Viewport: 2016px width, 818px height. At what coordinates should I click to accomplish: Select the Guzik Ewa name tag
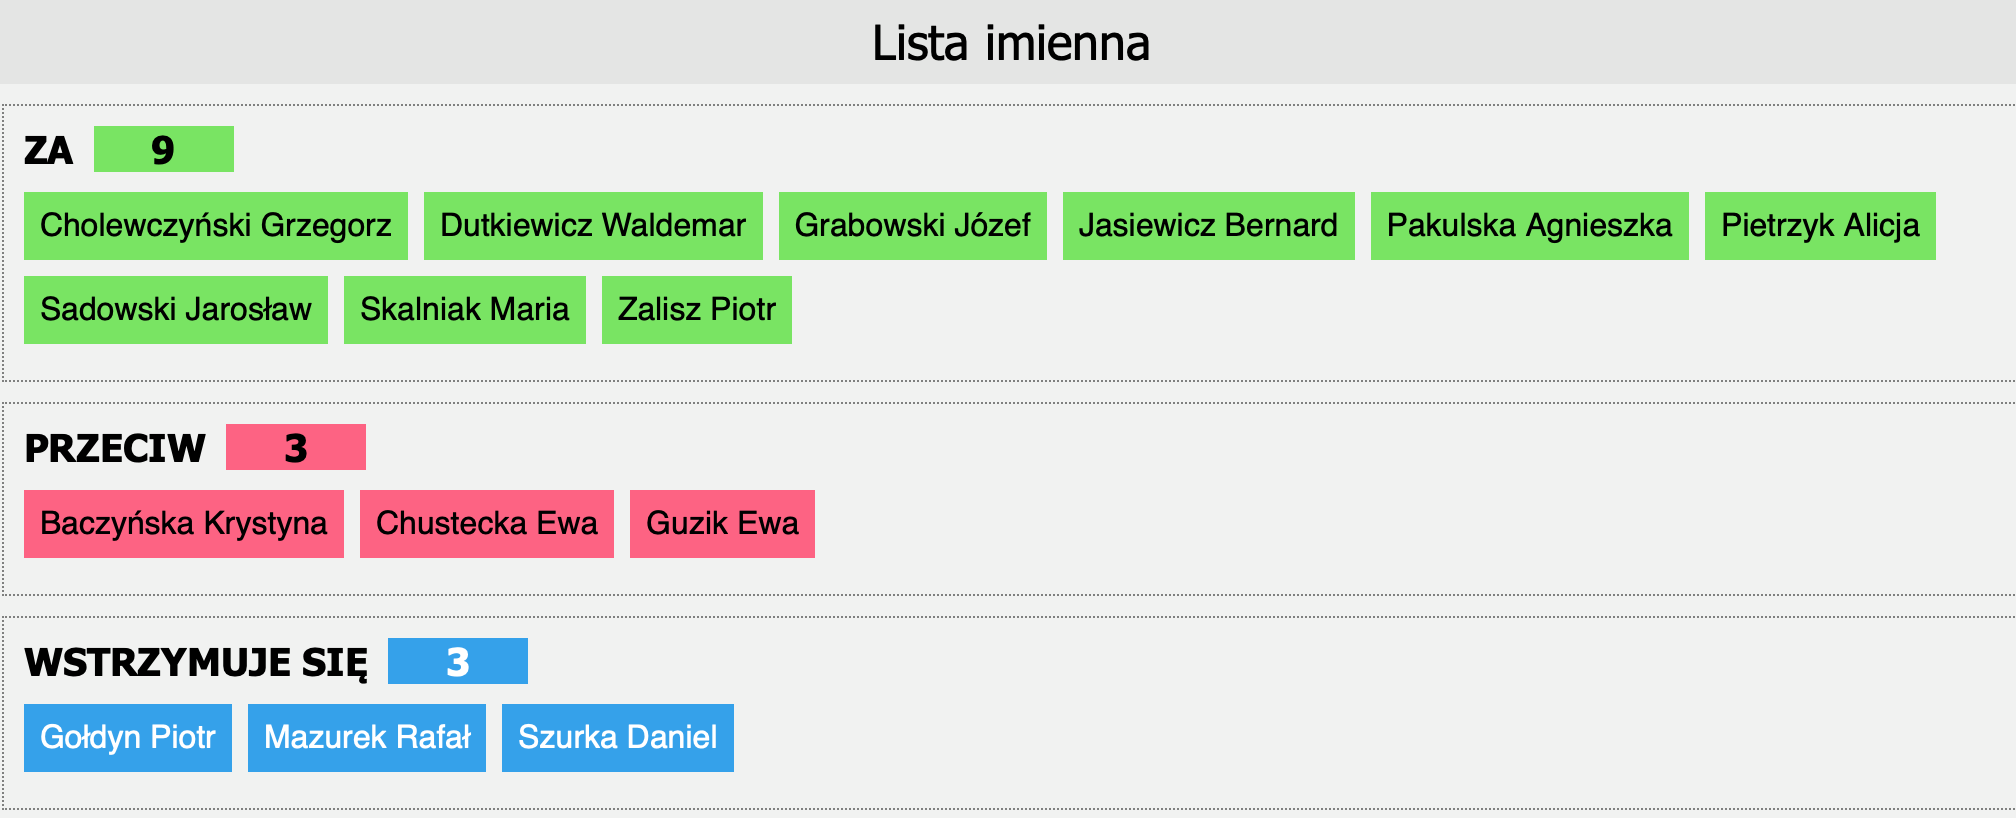tap(722, 524)
